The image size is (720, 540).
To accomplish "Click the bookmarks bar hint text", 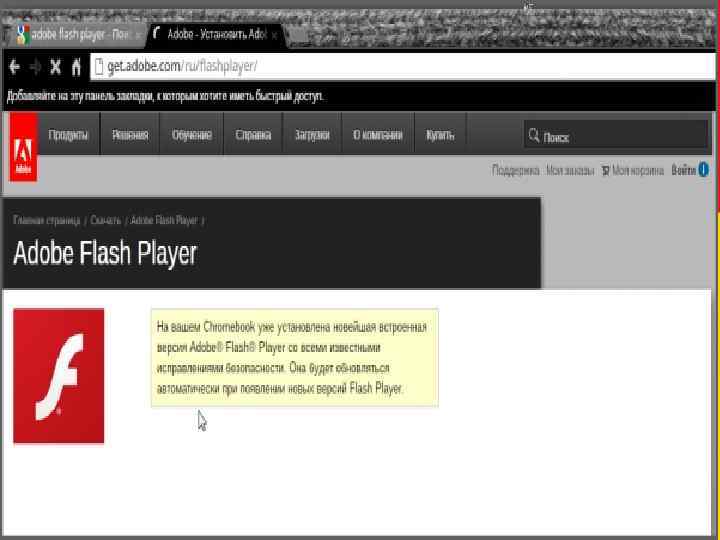I will pyautogui.click(x=165, y=96).
